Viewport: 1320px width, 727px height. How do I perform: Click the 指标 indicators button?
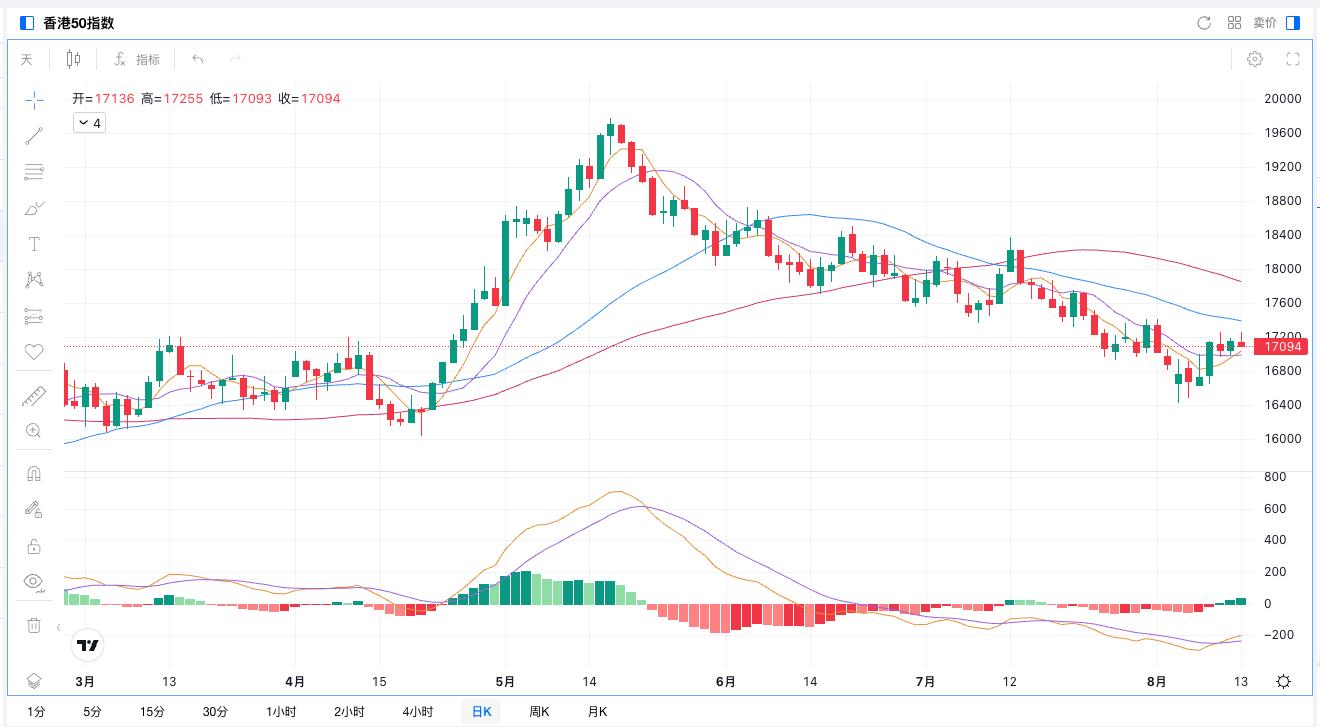coord(138,59)
